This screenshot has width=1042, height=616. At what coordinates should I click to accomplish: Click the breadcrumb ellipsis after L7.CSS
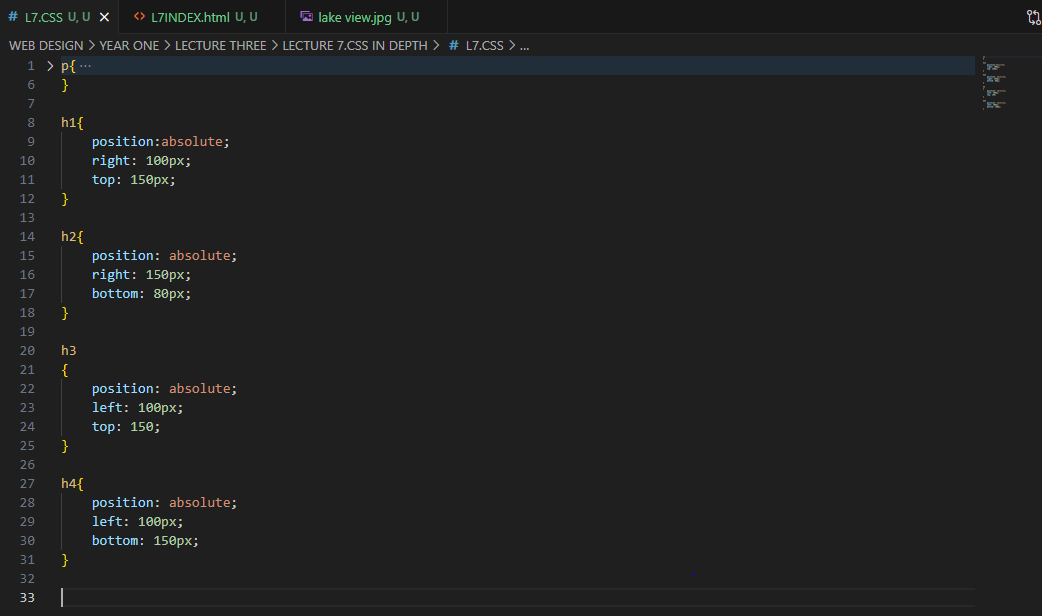[x=524, y=46]
